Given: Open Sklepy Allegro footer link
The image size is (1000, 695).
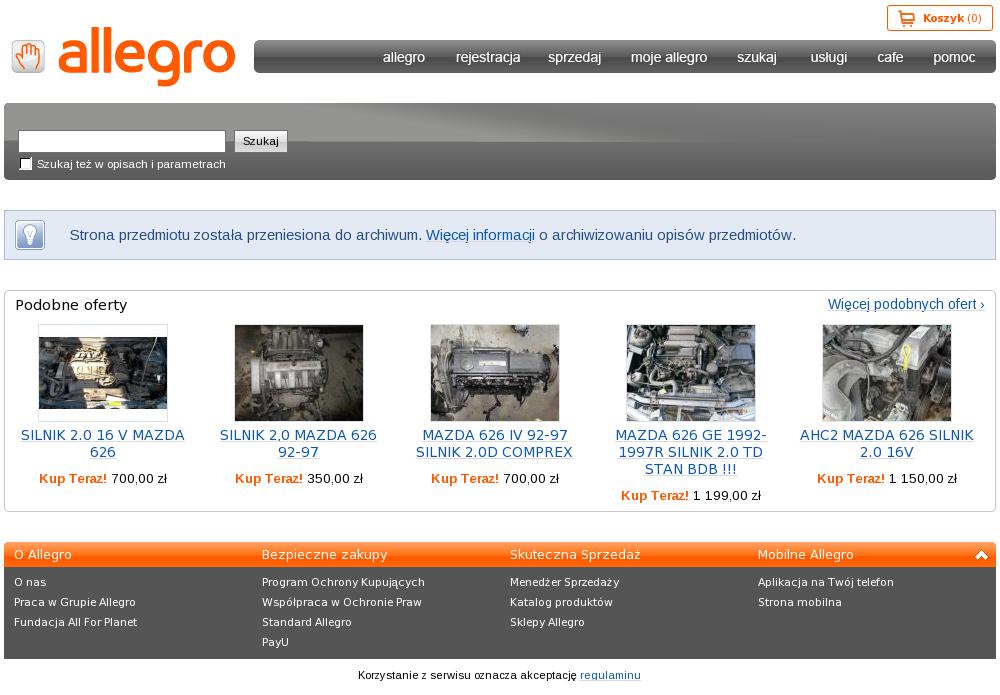Looking at the screenshot, I should click(x=547, y=622).
